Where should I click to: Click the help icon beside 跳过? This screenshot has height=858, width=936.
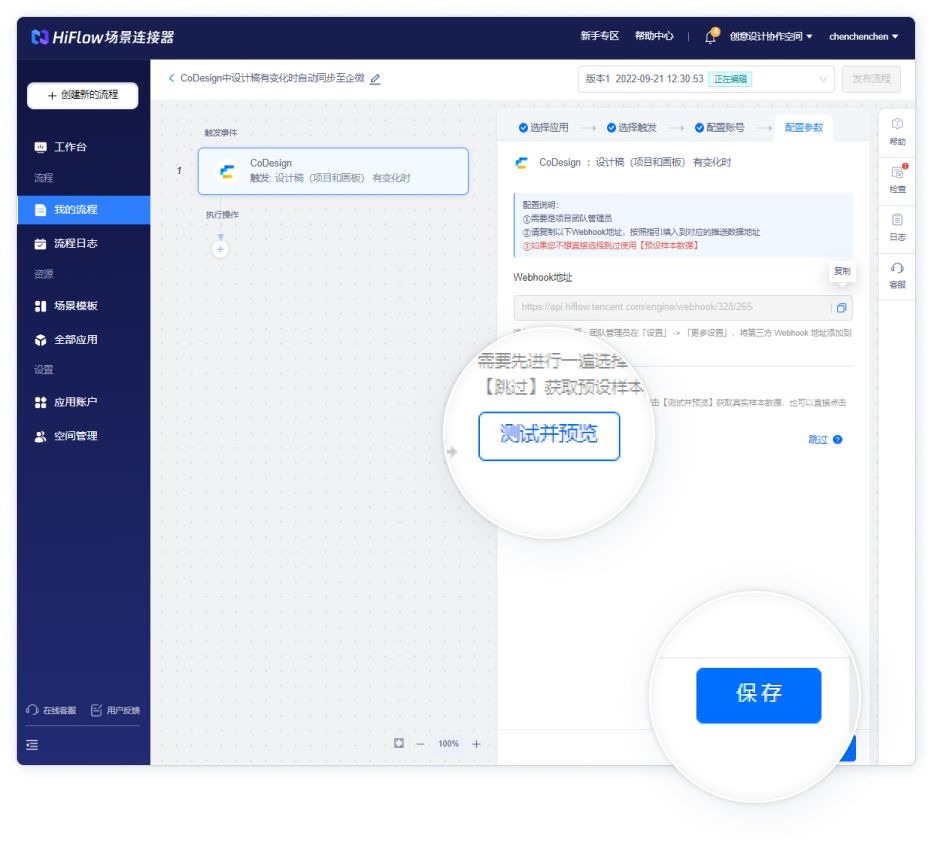(838, 439)
